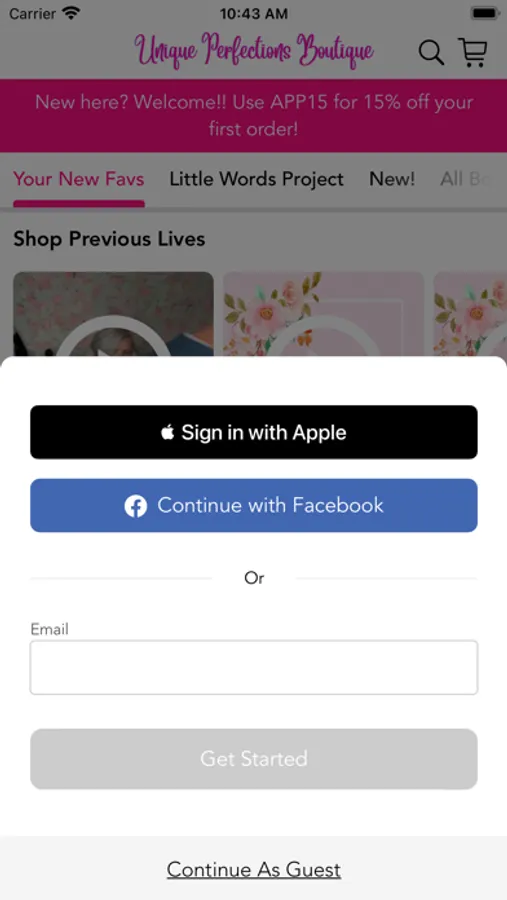Image resolution: width=507 pixels, height=900 pixels.
Task: Click the Get Started button
Action: (254, 759)
